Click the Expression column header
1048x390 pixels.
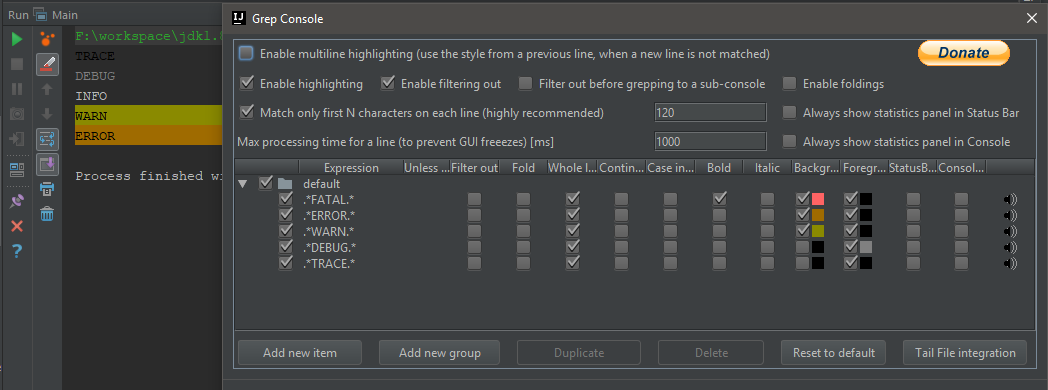pos(351,168)
